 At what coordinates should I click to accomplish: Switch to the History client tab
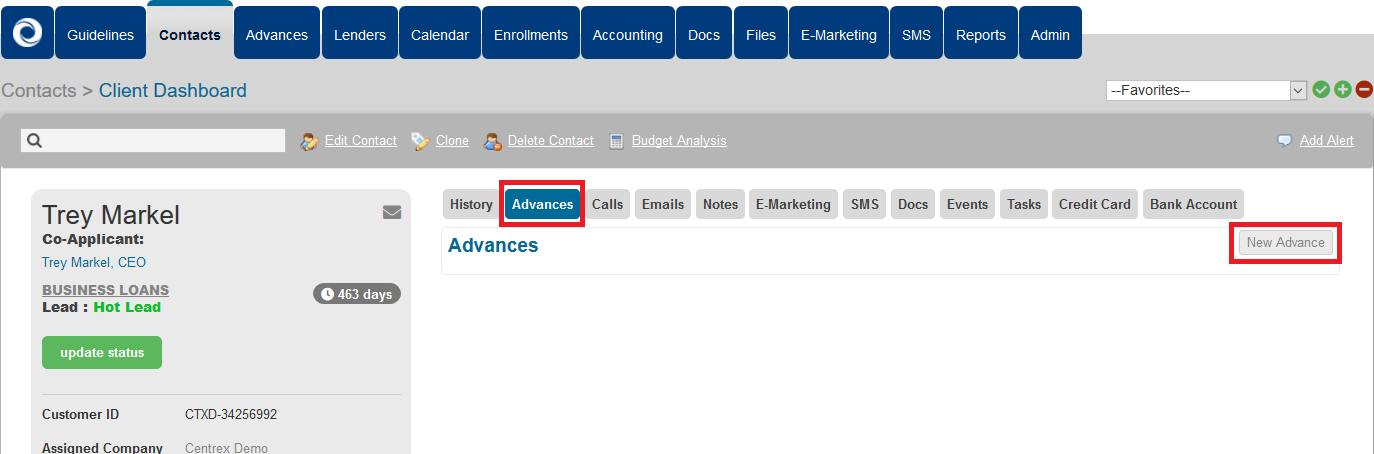(x=471, y=204)
